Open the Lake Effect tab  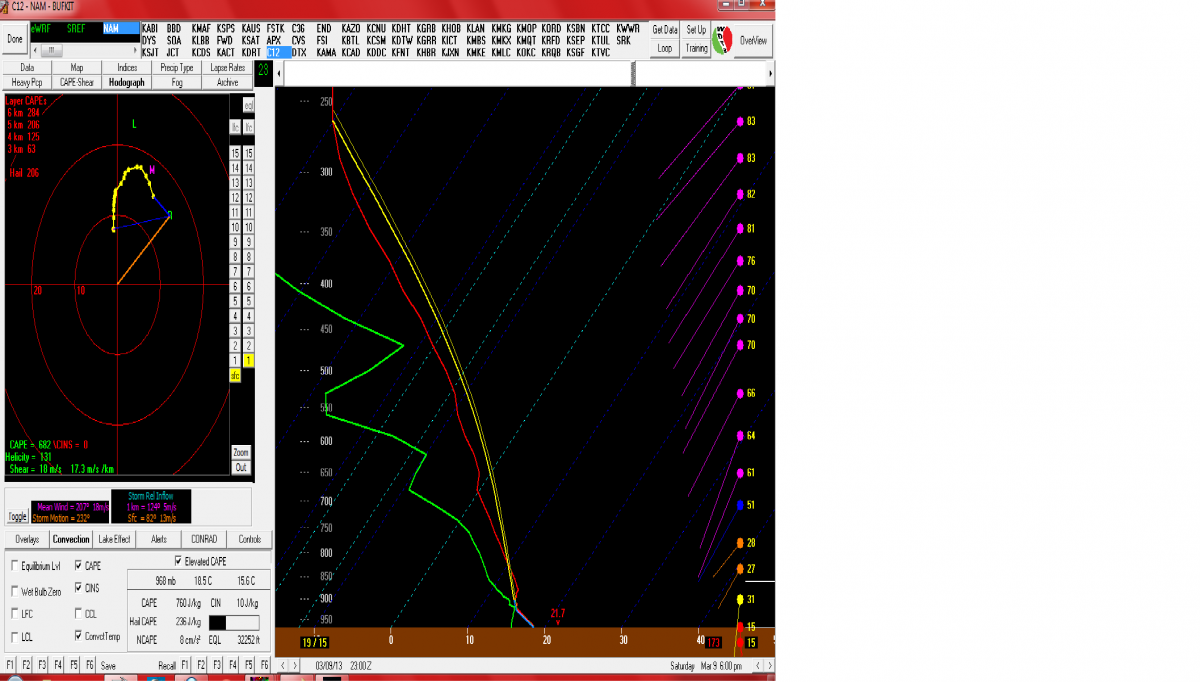point(114,539)
